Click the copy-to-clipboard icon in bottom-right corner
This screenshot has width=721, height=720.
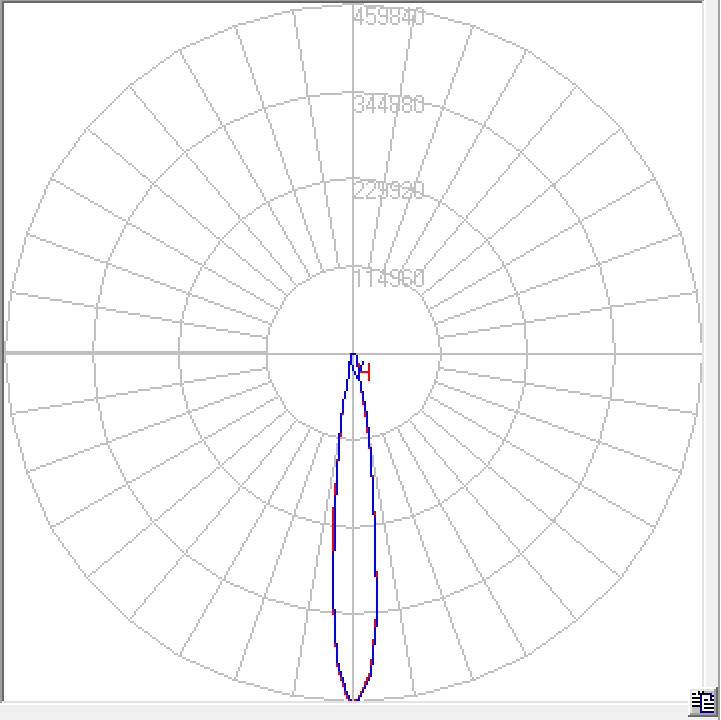pos(702,701)
